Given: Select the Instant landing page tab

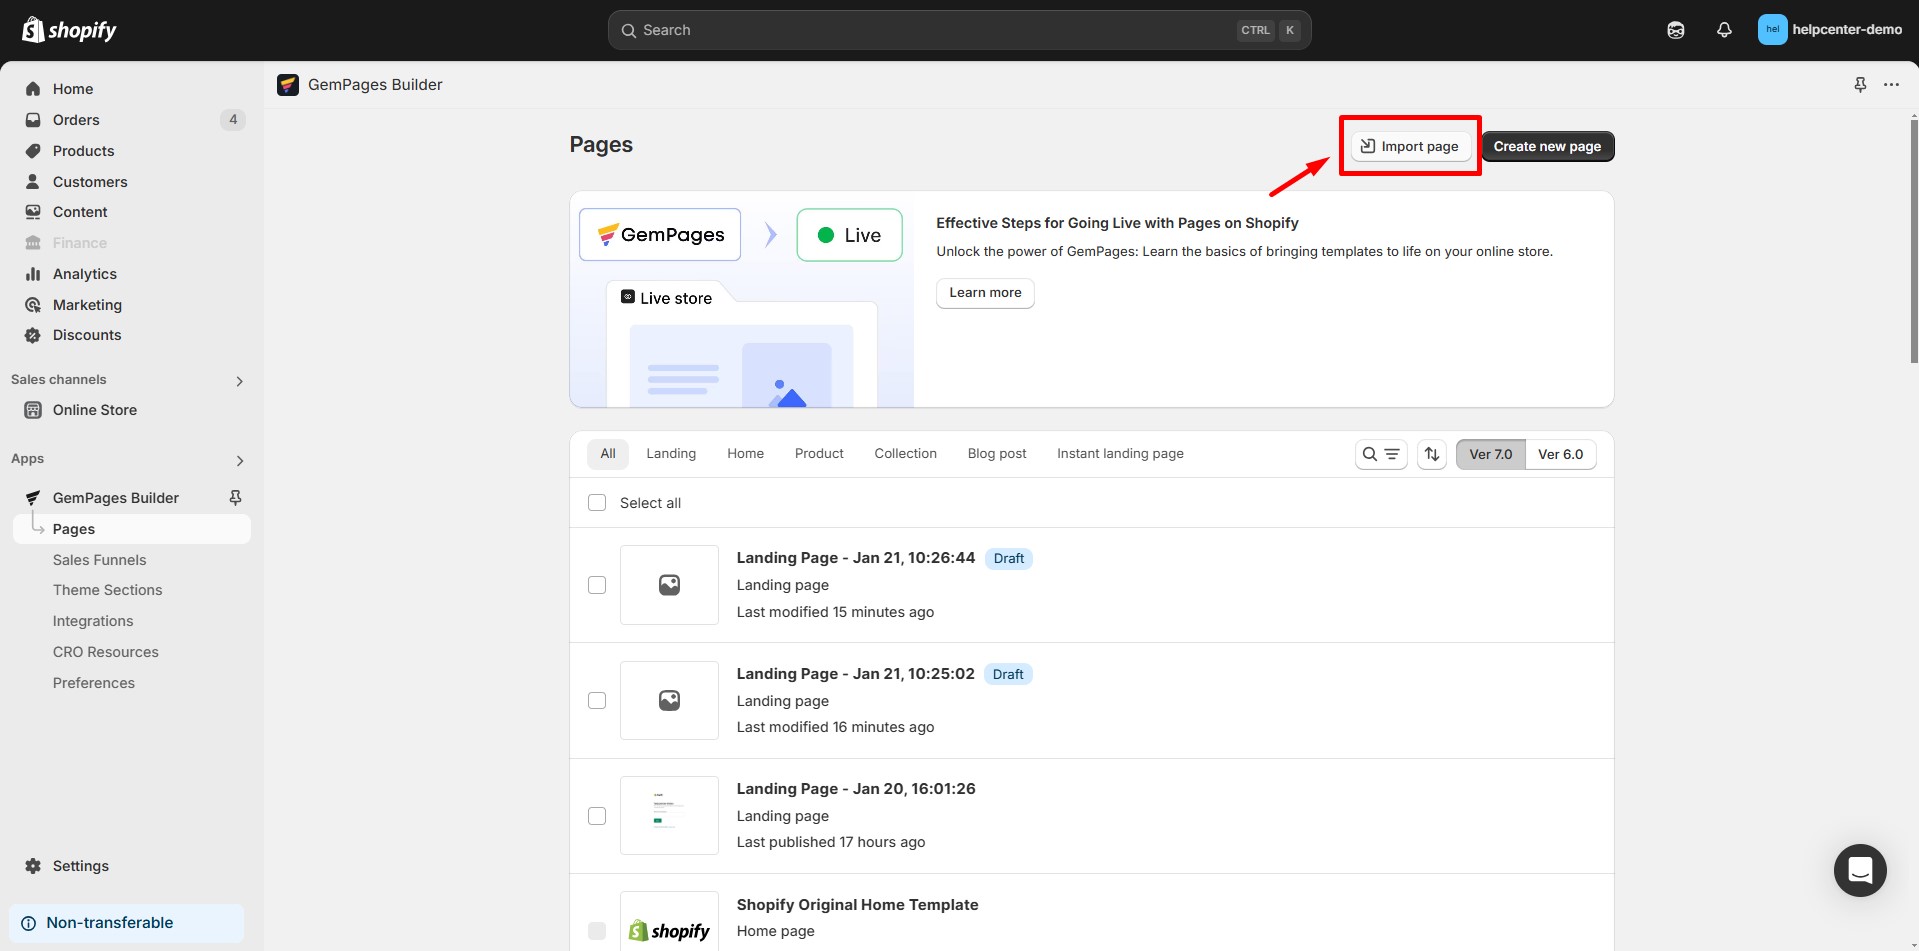Looking at the screenshot, I should pyautogui.click(x=1120, y=454).
